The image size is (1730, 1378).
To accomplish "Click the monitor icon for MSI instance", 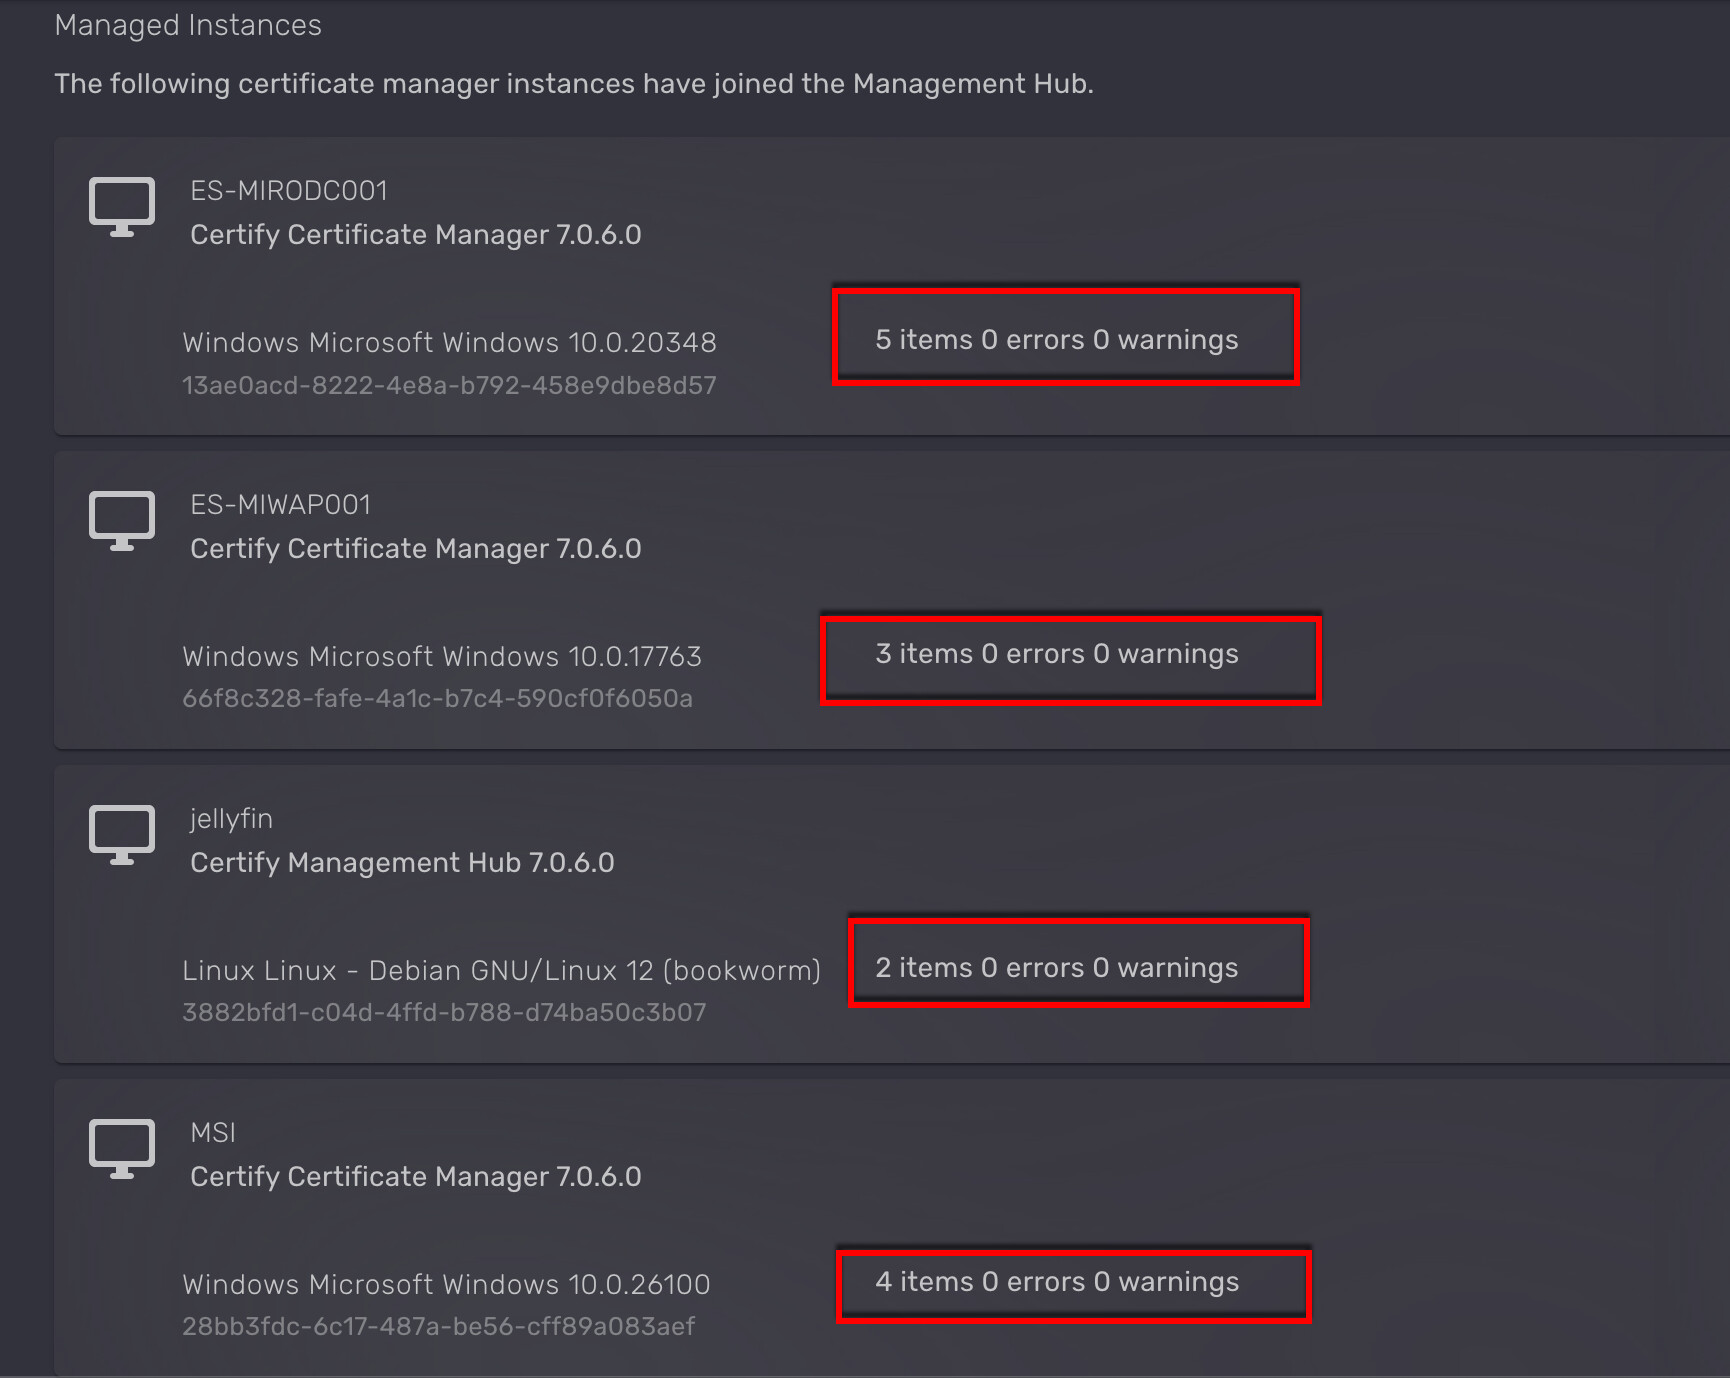I will tap(122, 1148).
